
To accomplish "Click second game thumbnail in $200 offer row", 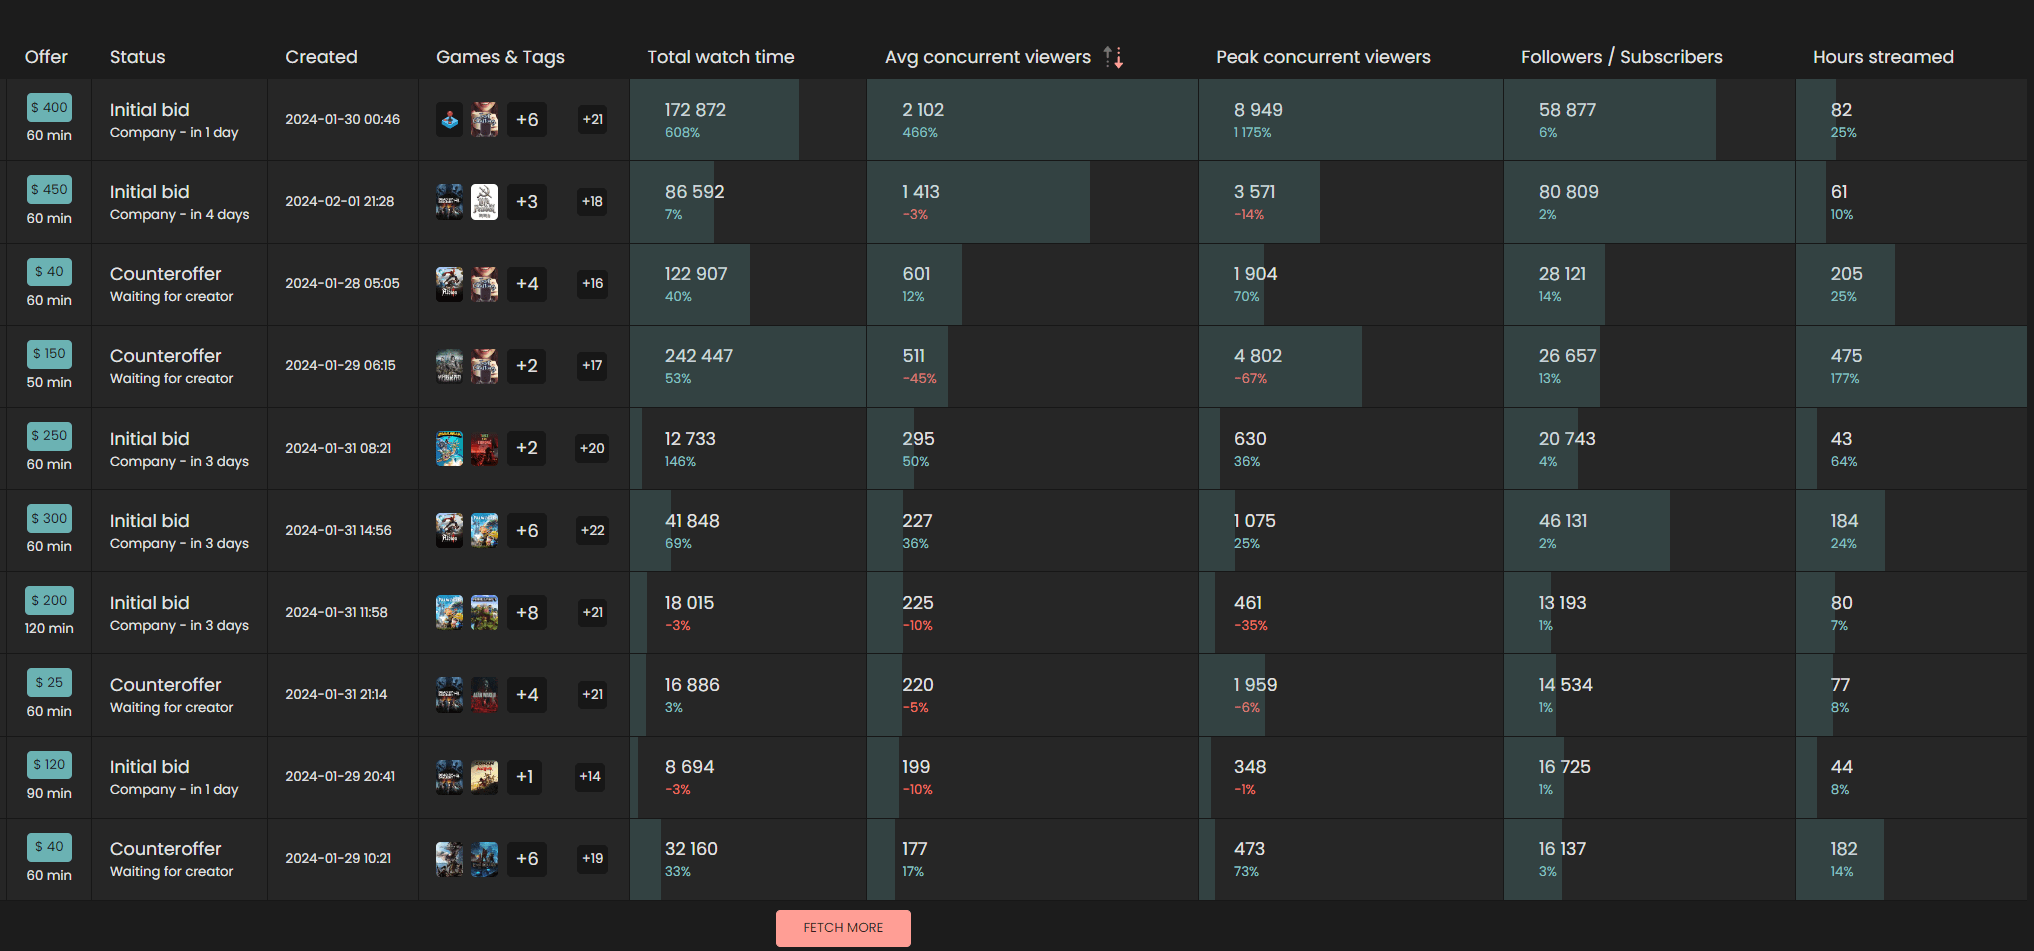I will [484, 613].
